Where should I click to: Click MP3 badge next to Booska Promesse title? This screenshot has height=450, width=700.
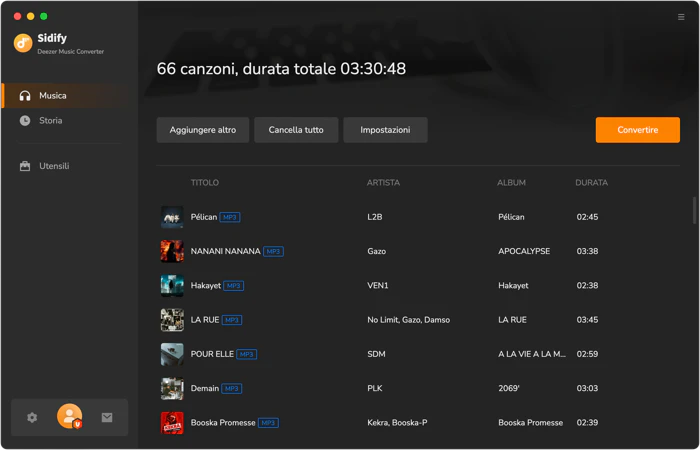coord(268,423)
